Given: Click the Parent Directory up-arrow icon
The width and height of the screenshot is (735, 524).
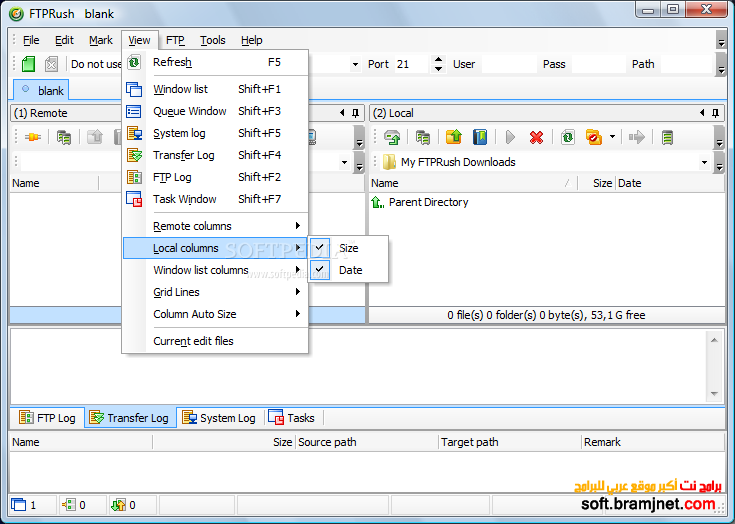Looking at the screenshot, I should [377, 202].
